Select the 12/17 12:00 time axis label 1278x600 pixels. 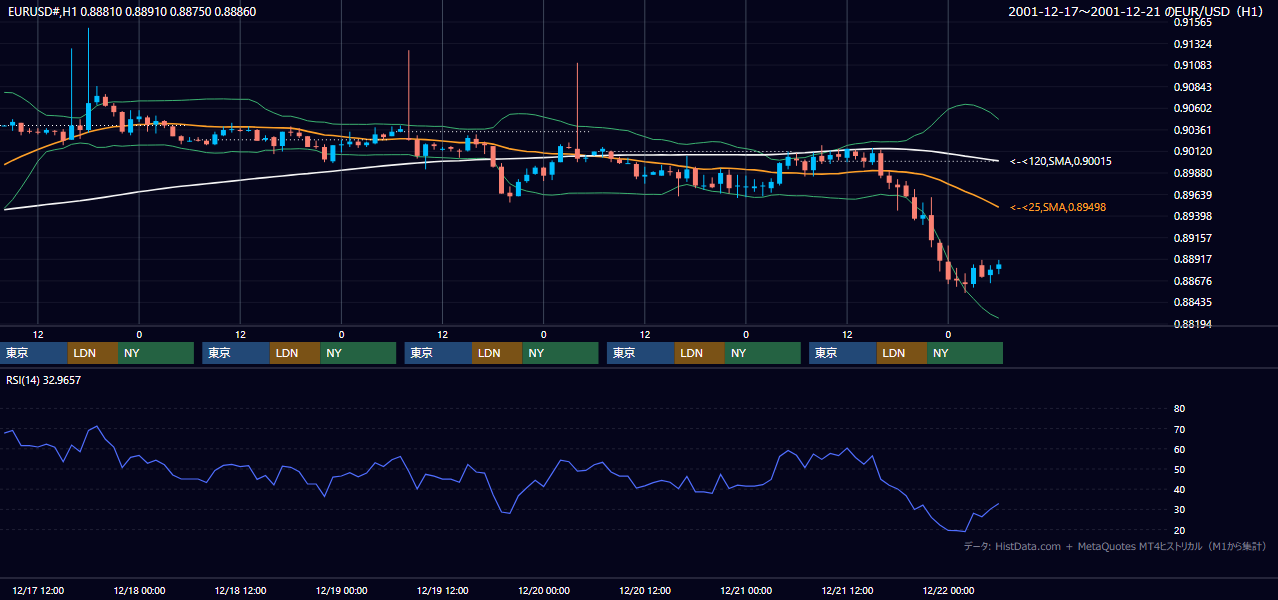[38, 591]
